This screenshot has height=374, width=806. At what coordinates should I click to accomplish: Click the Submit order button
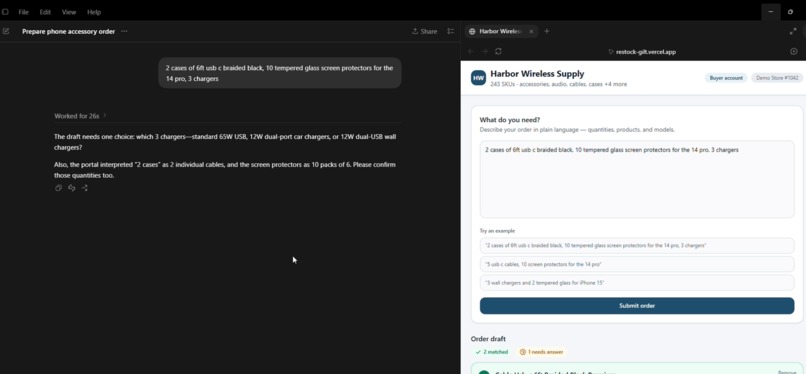pos(637,306)
